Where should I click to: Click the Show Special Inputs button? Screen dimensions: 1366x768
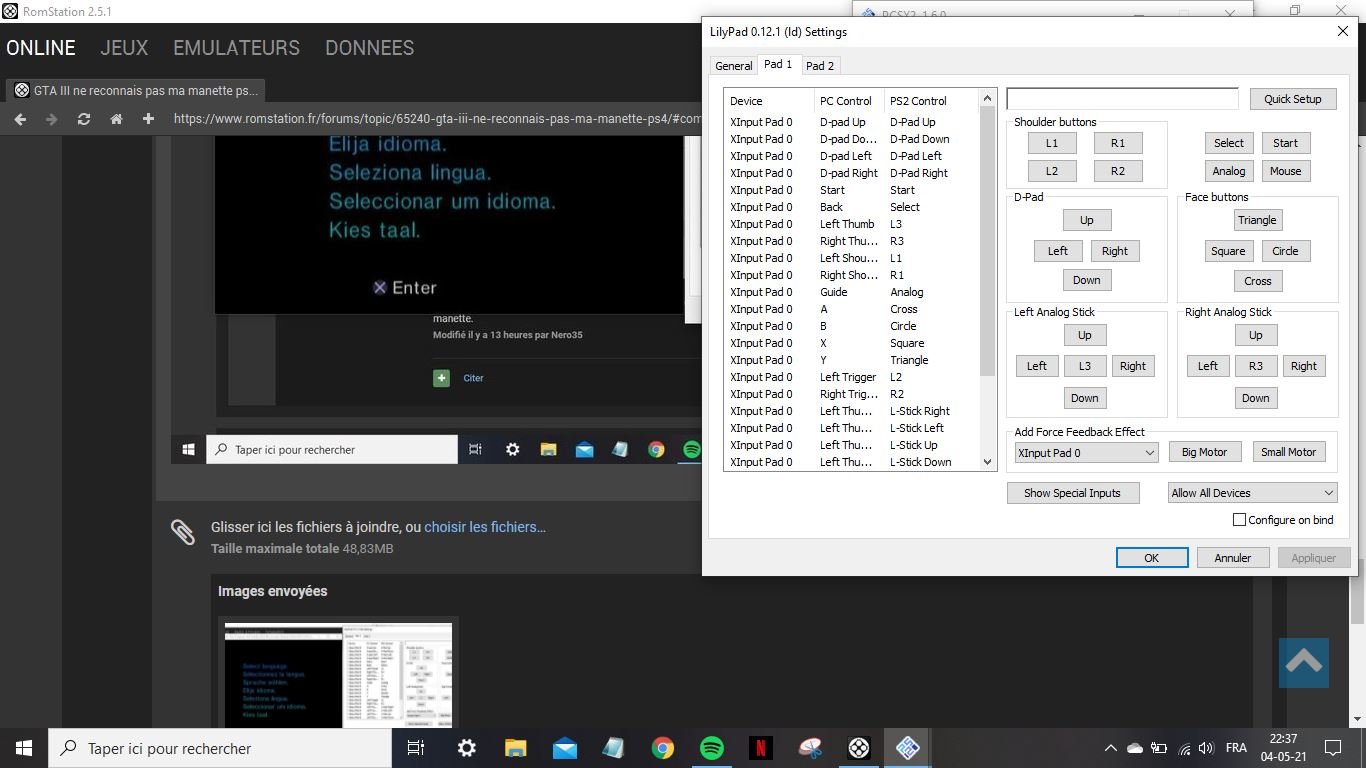(x=1072, y=493)
